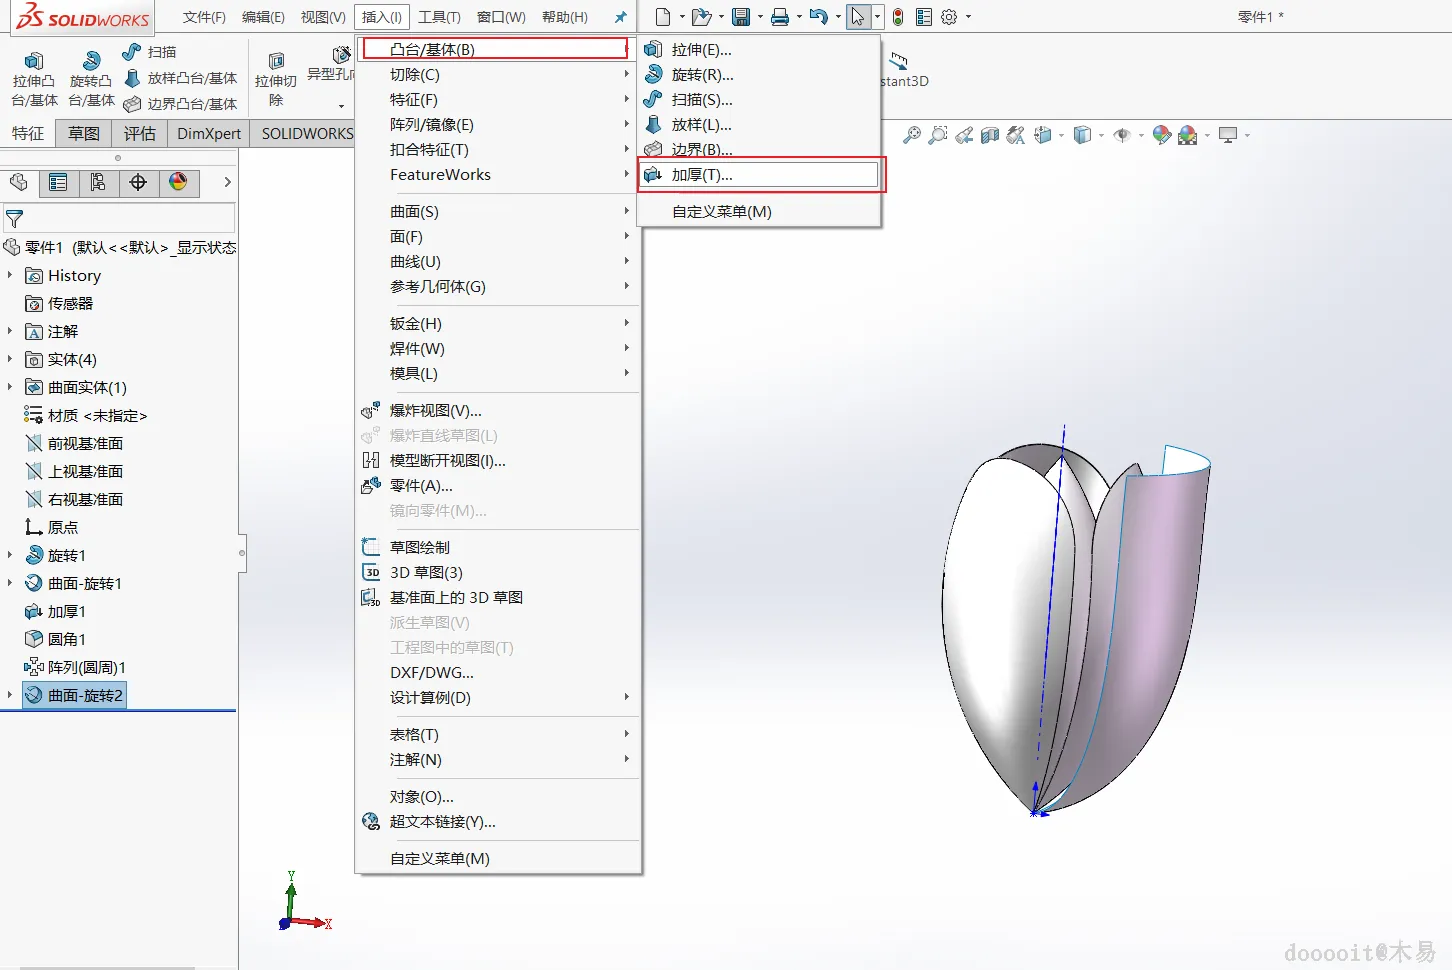Open the Options gear icon
The image size is (1452, 970).
(x=949, y=17)
